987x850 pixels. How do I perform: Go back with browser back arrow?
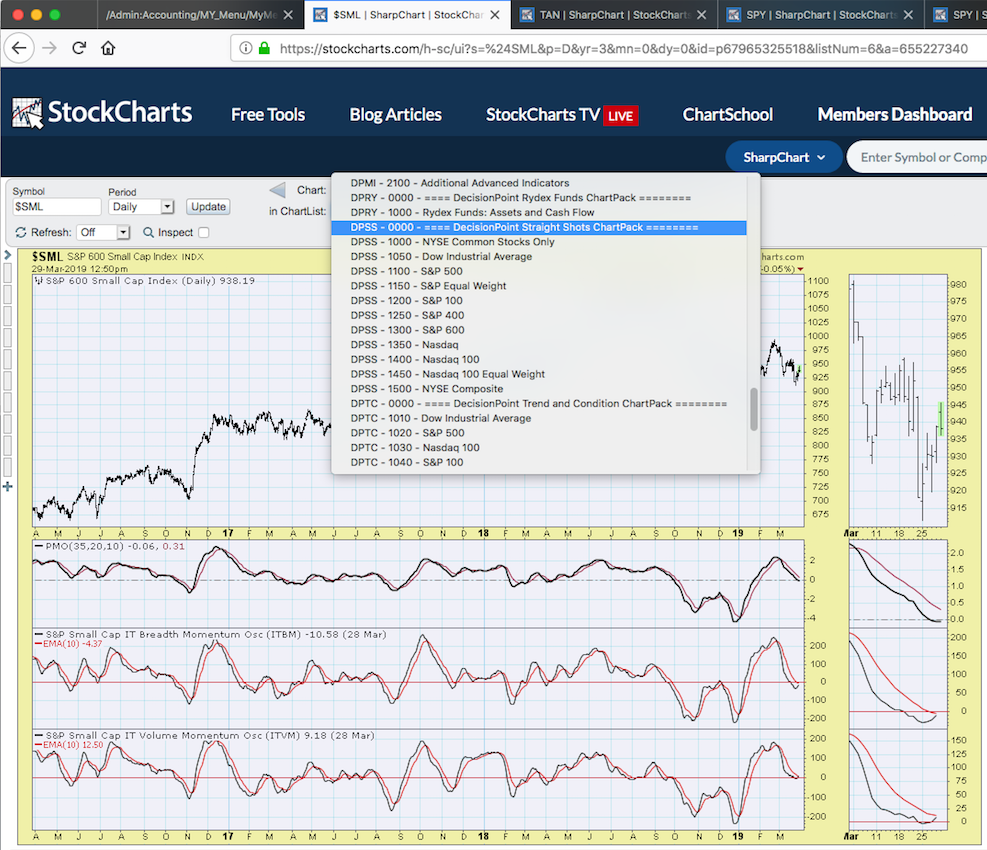click(21, 48)
